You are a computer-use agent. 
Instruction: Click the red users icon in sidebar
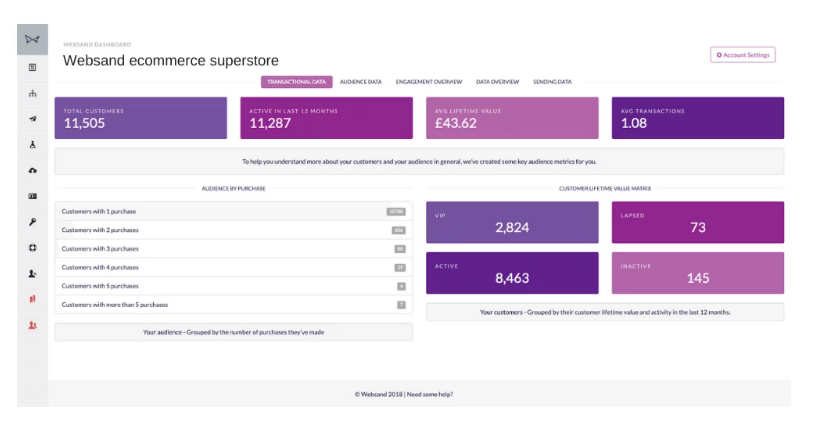(32, 324)
